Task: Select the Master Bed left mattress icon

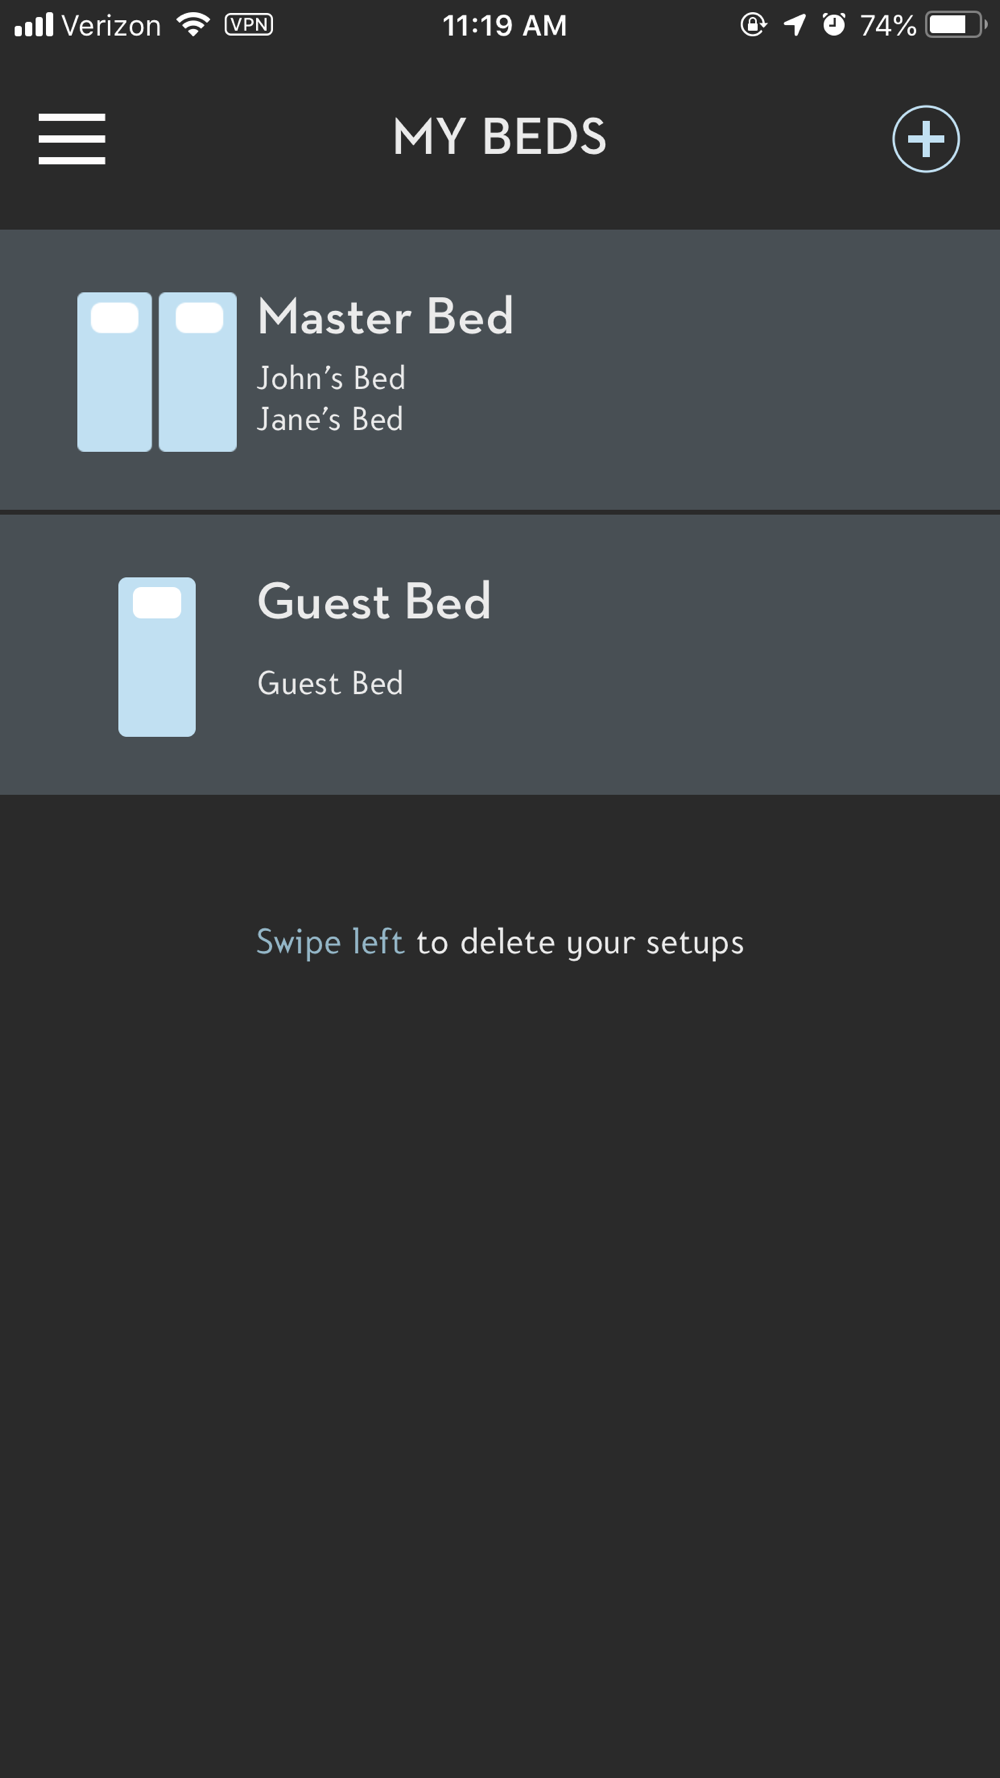Action: pyautogui.click(x=115, y=372)
